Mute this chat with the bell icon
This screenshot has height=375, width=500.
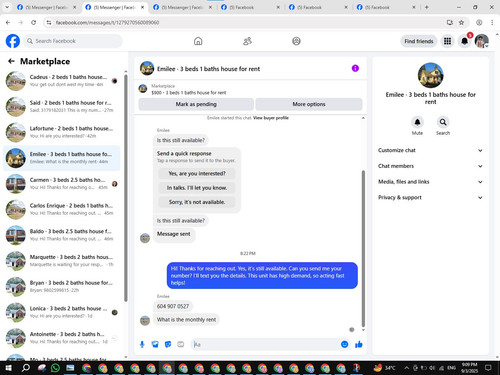(417, 122)
